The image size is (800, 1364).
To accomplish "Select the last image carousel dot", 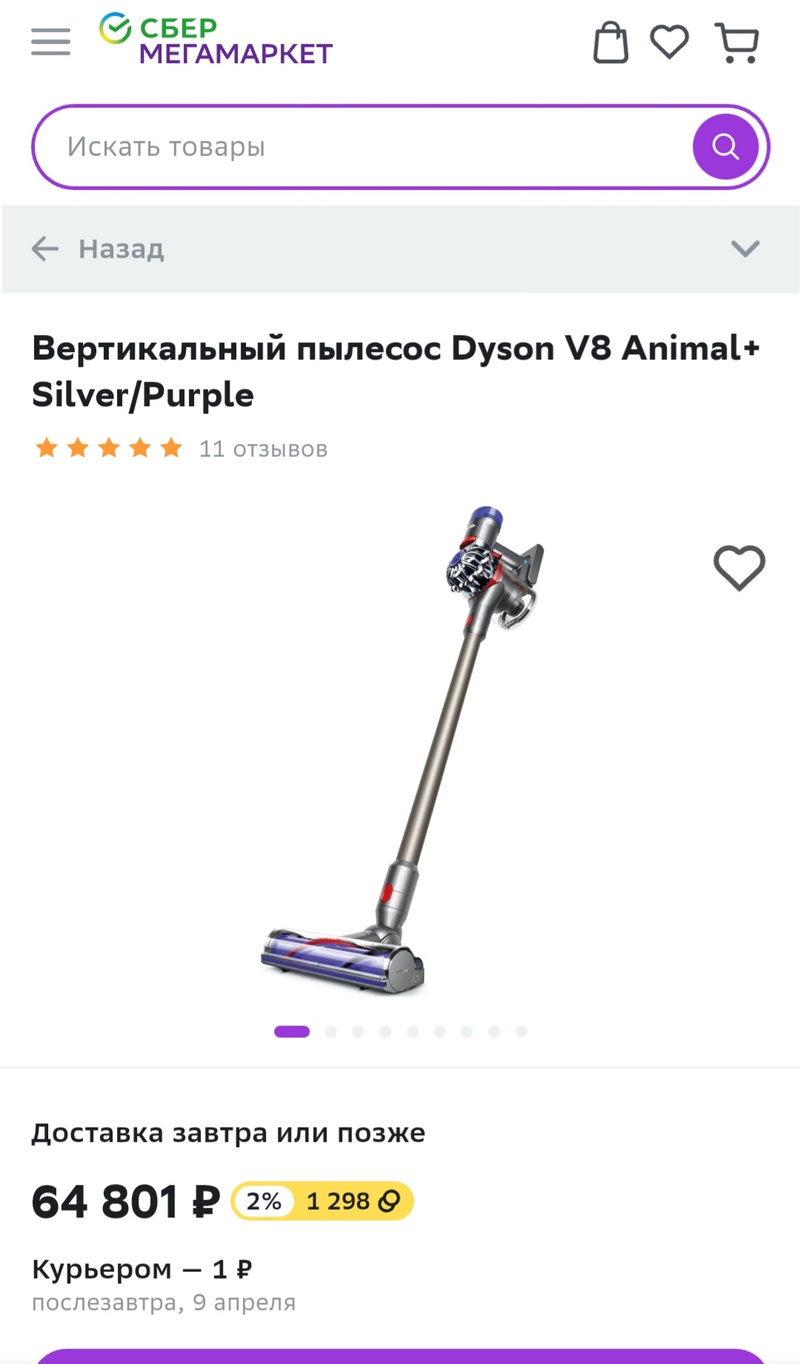I will point(521,1032).
